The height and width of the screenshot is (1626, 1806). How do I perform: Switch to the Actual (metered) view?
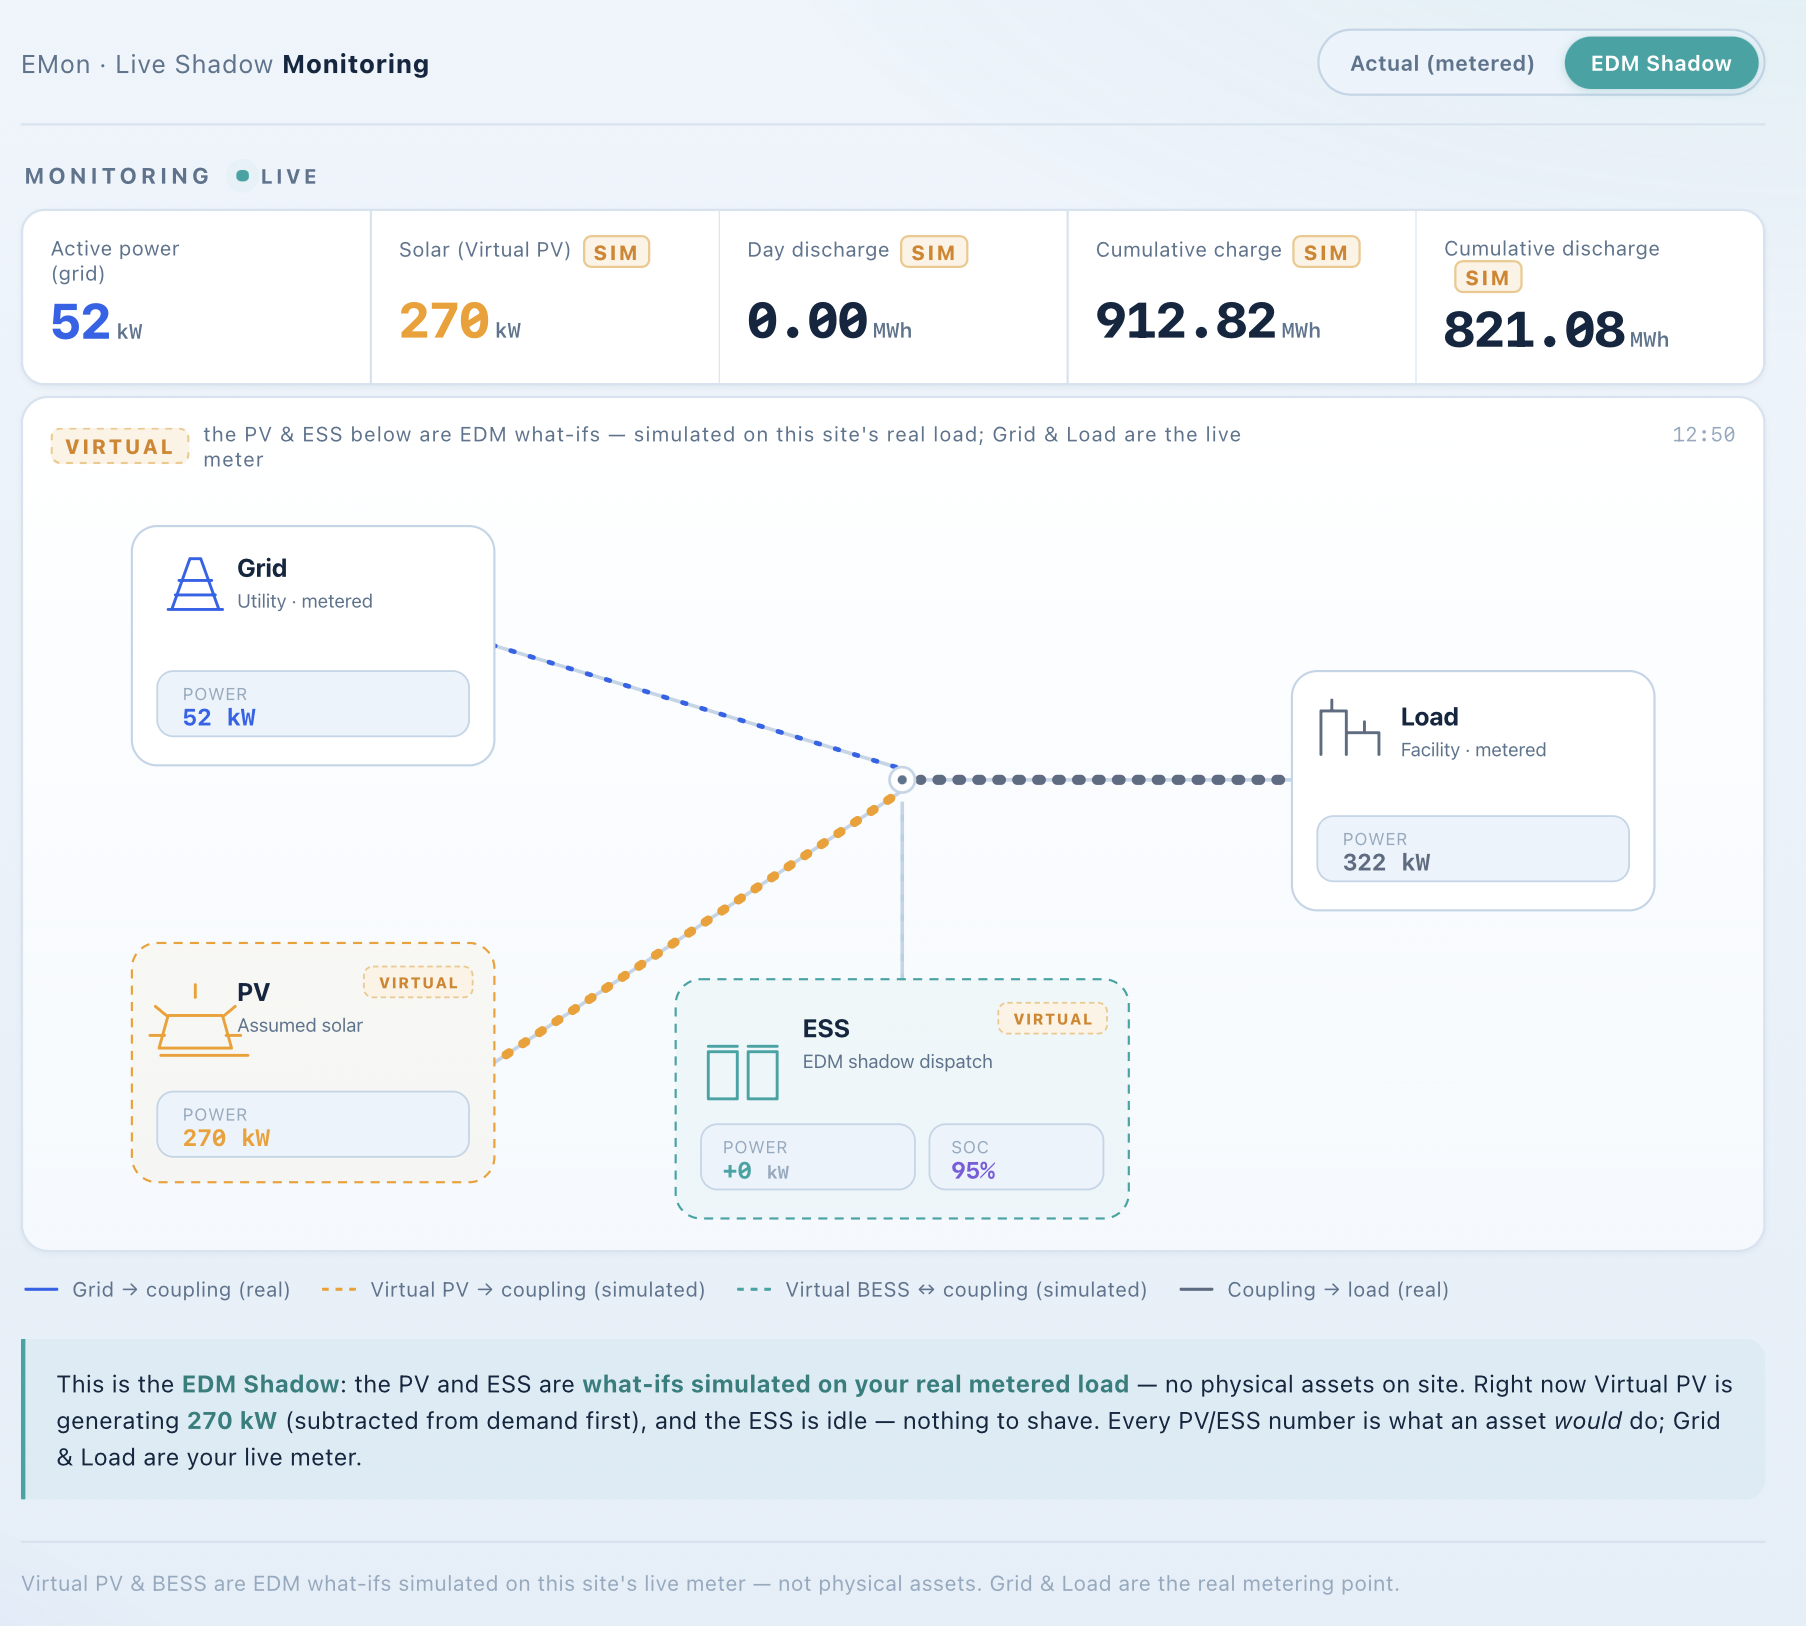1442,63
